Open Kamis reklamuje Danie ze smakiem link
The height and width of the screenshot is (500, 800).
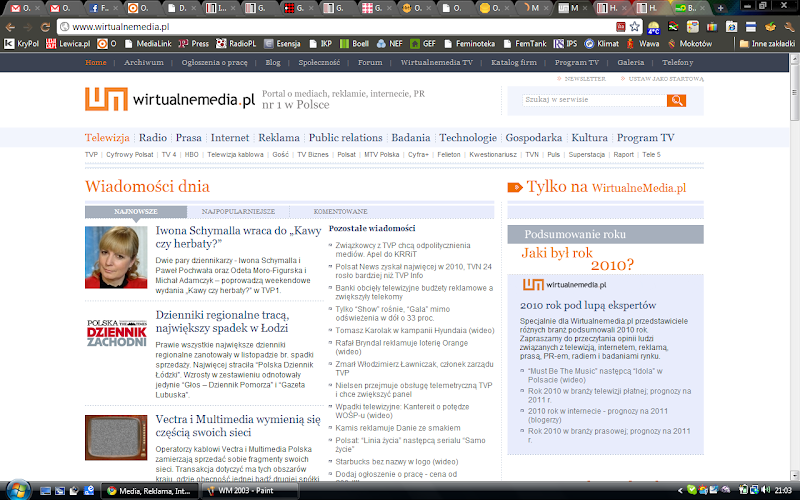(397, 428)
